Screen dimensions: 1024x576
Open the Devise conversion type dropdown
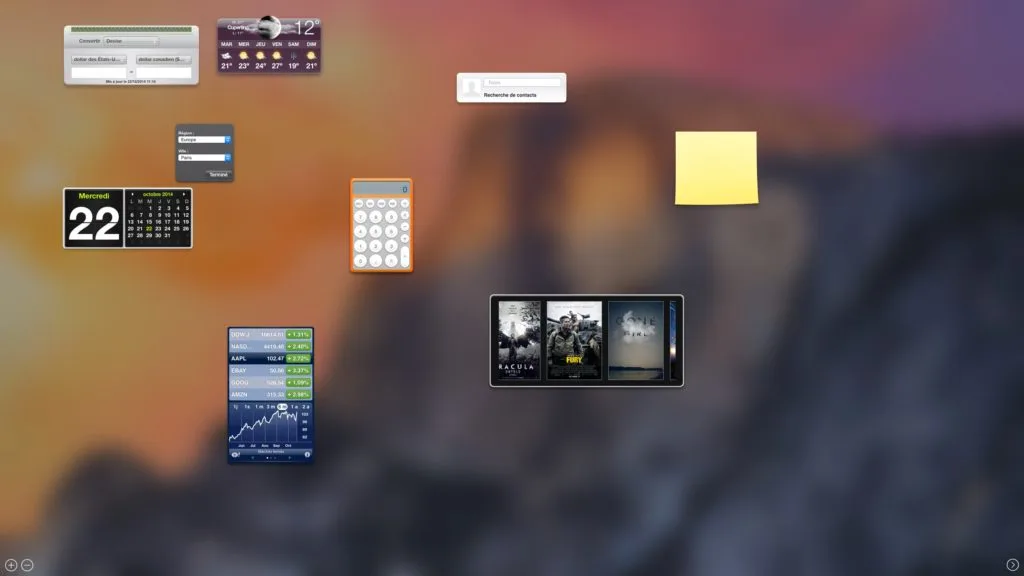coord(131,41)
